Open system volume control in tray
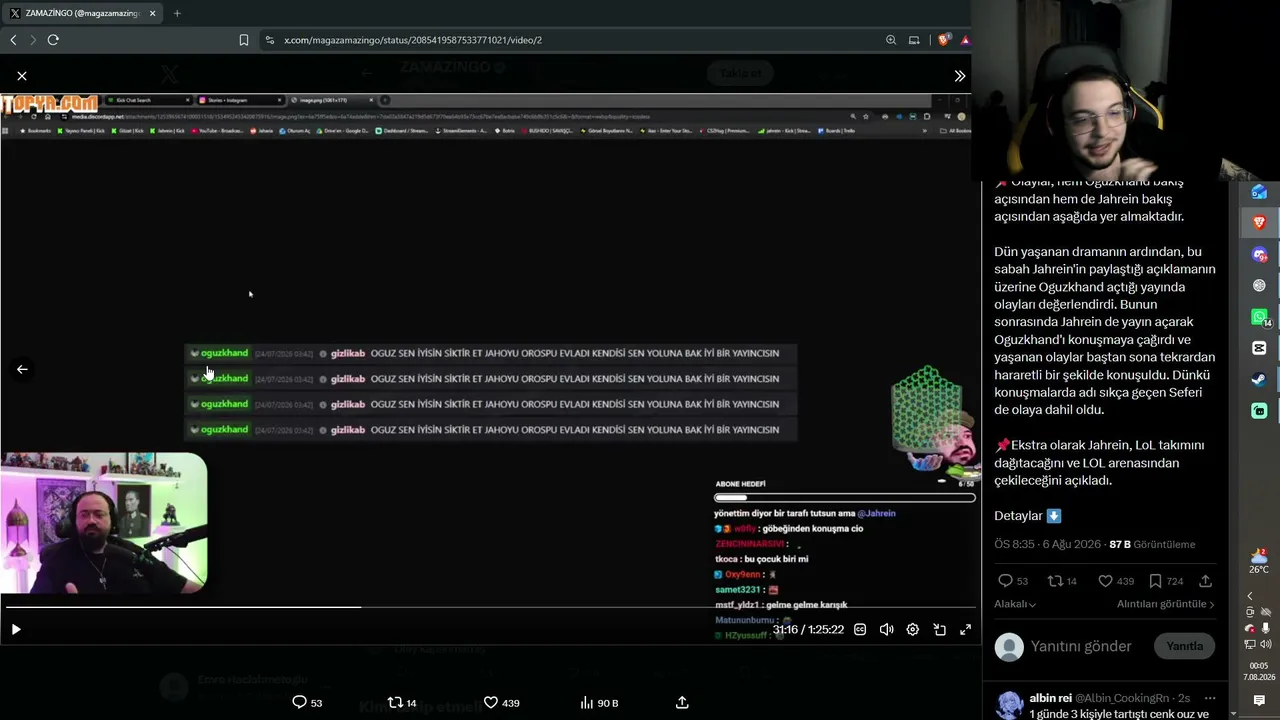The height and width of the screenshot is (720, 1280). [x=1266, y=644]
